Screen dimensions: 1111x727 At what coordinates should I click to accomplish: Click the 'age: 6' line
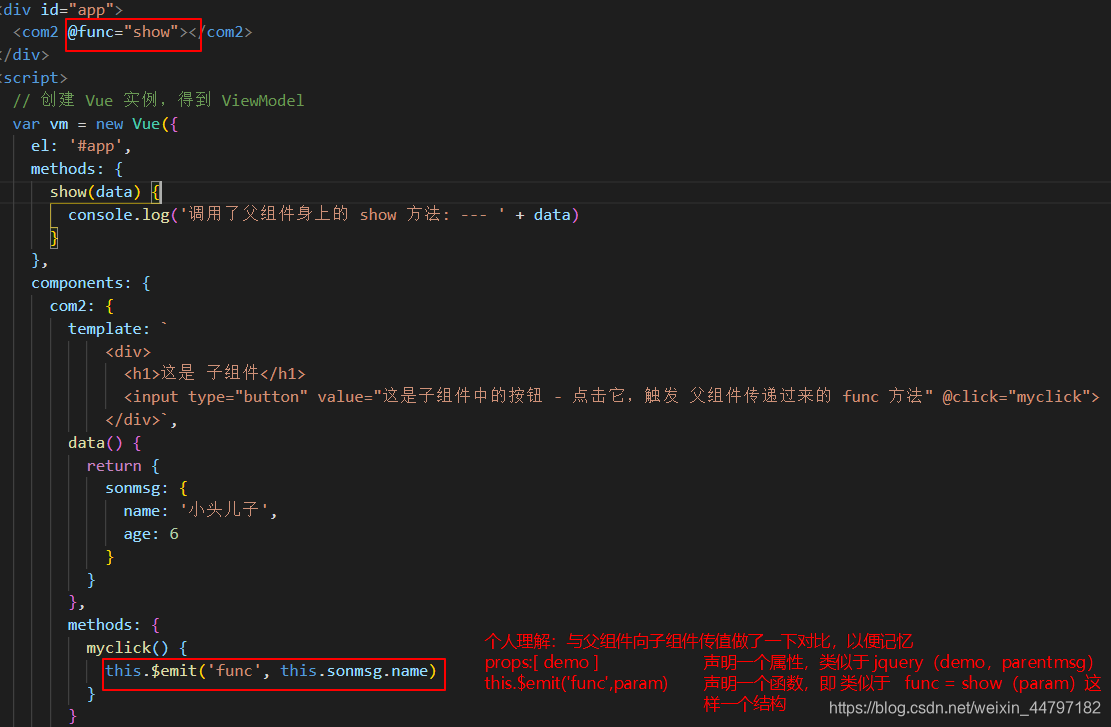(x=151, y=534)
